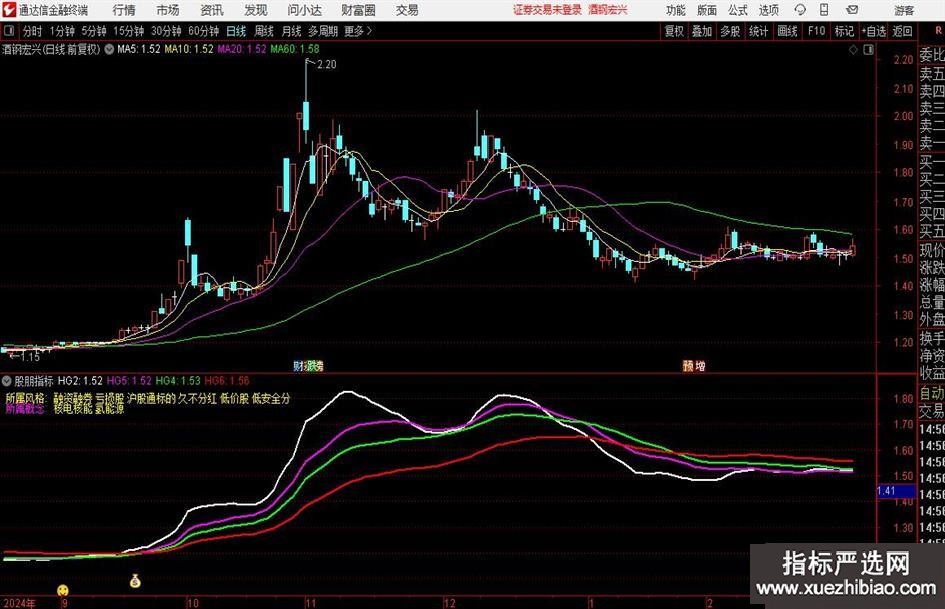
Task: Expand the main chart indicator dropdown arrow
Action: pyautogui.click(x=109, y=49)
